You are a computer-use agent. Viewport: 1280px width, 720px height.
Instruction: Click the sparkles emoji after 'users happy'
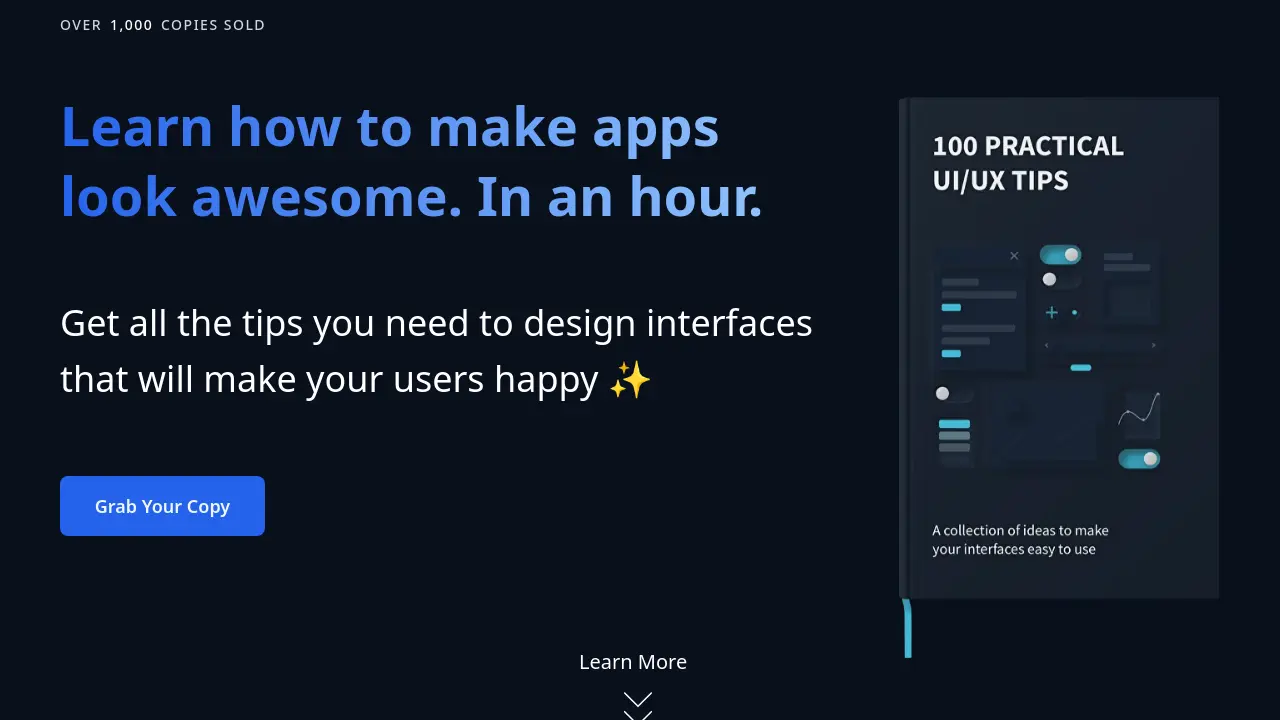pos(630,380)
